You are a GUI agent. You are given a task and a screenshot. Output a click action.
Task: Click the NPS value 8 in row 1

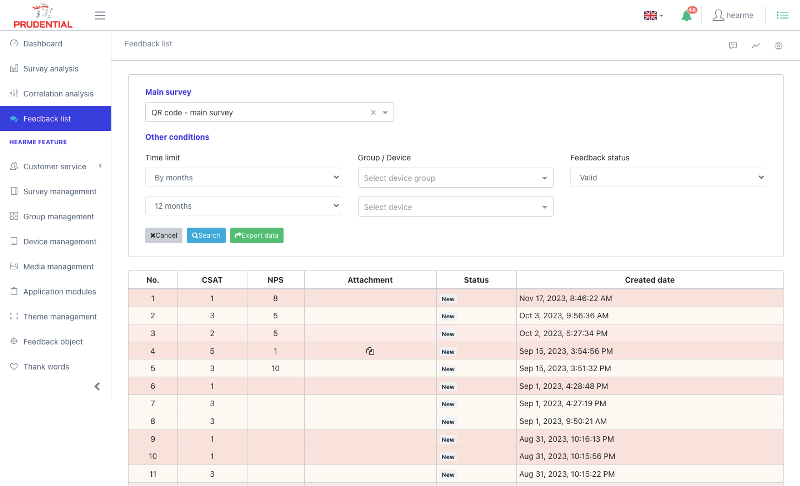click(x=276, y=298)
